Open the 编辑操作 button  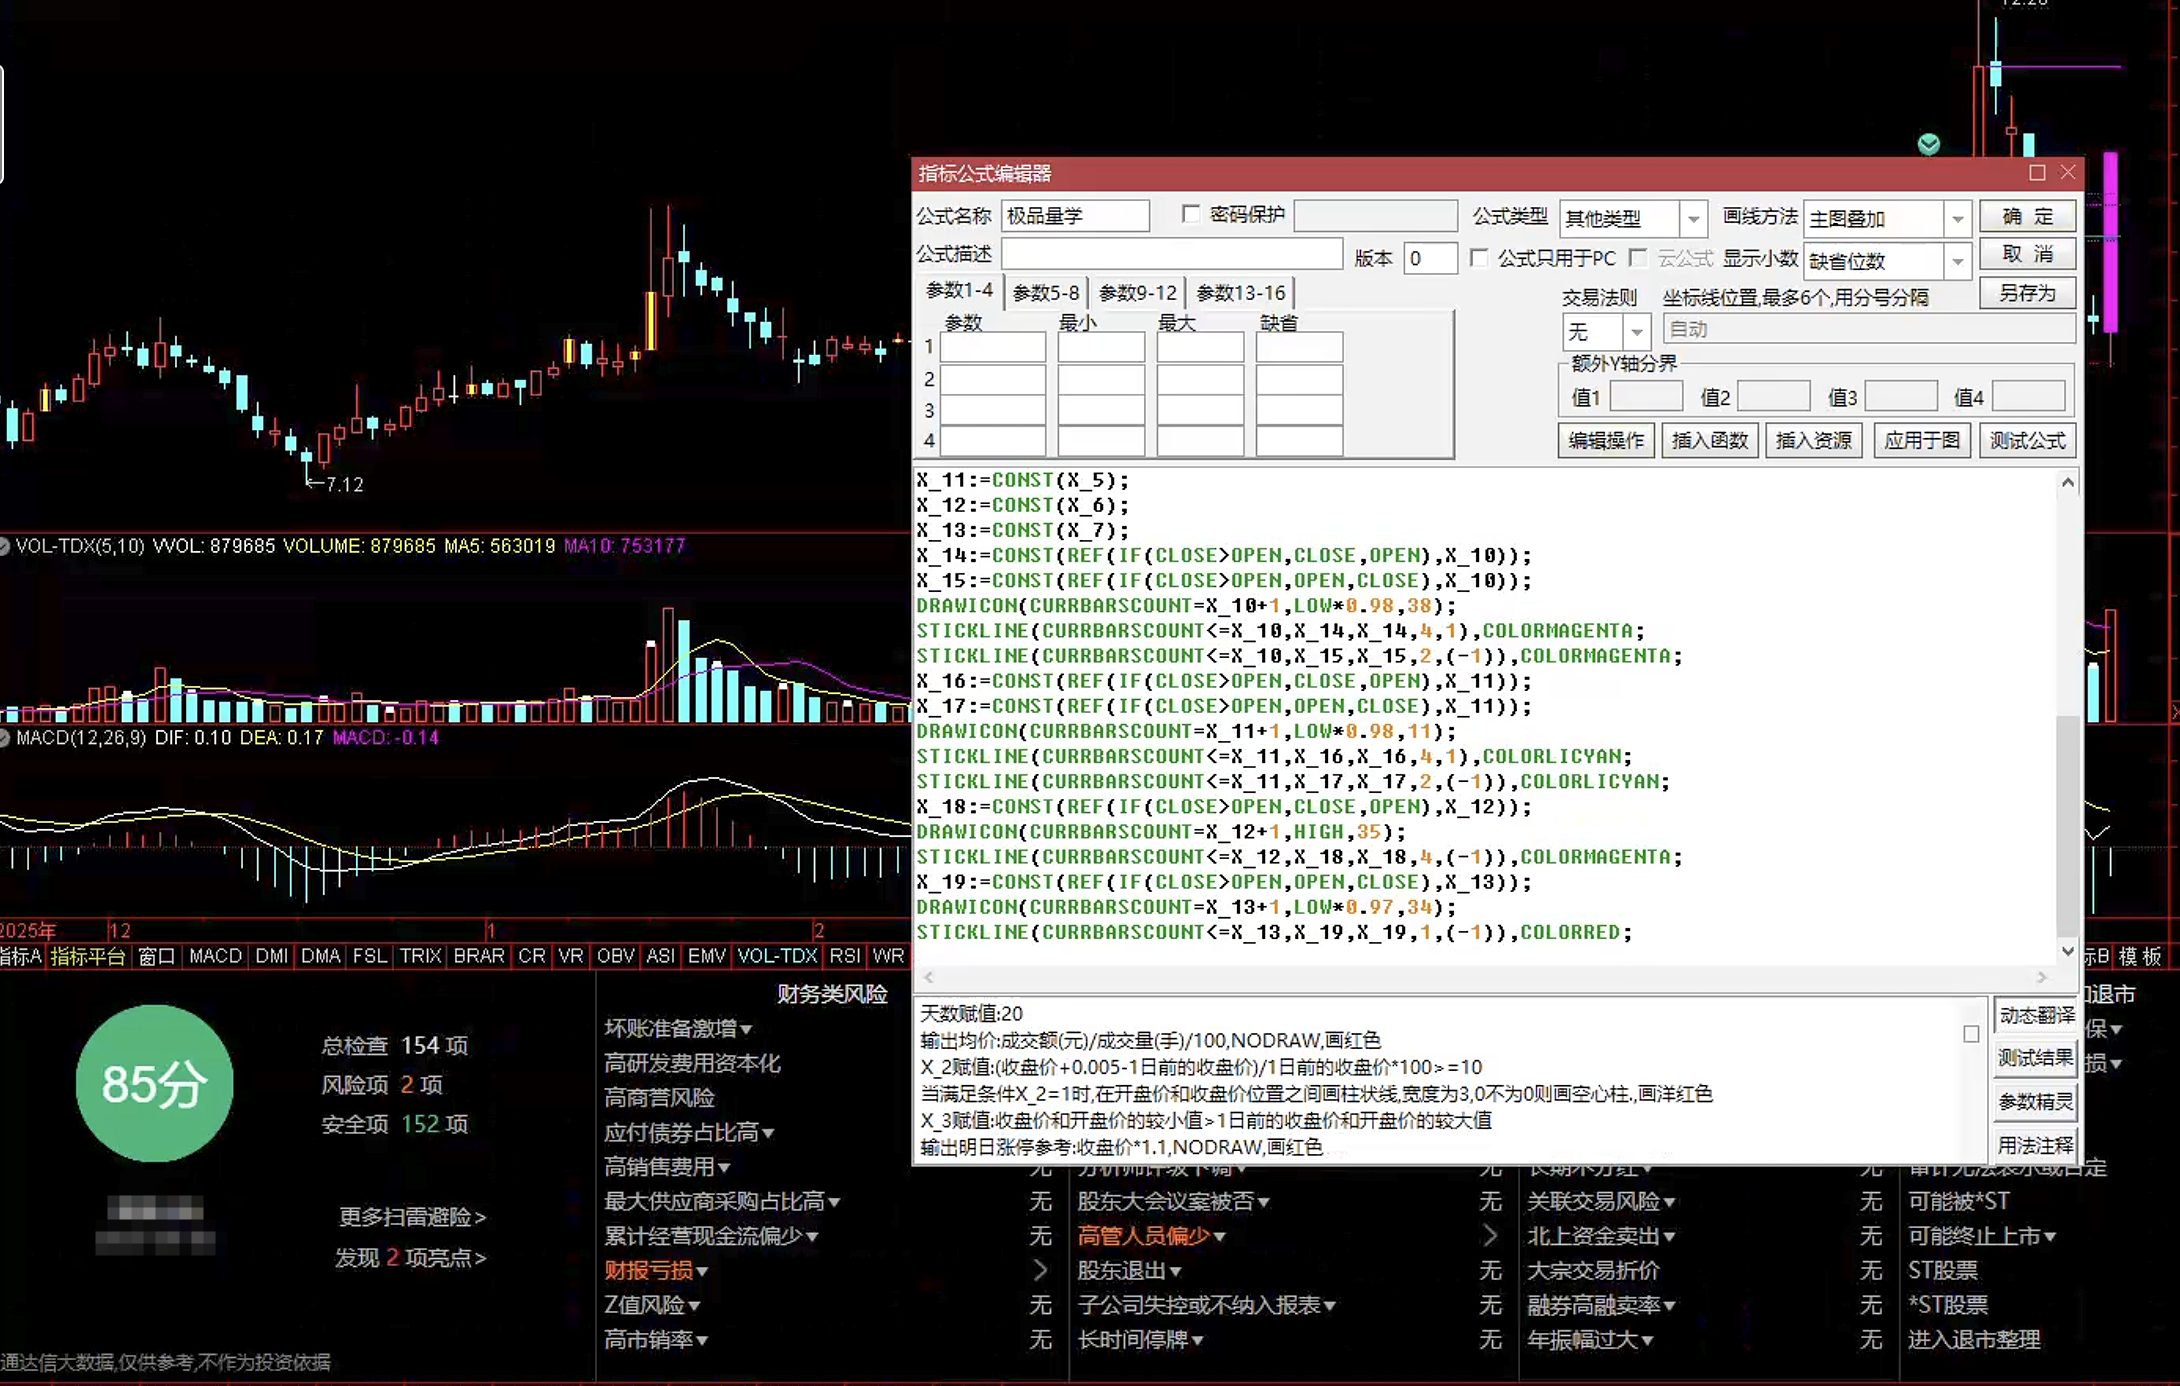click(1606, 440)
